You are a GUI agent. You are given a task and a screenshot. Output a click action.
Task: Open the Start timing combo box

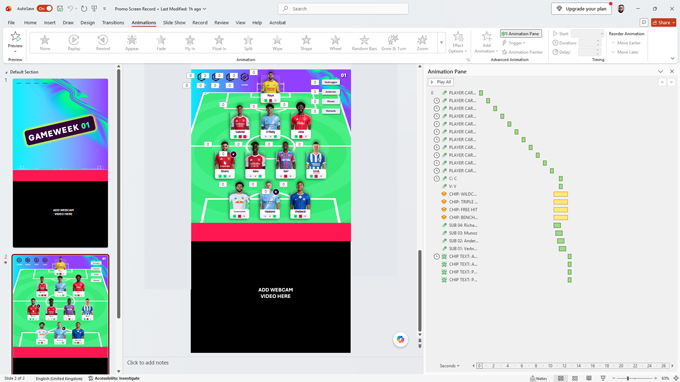(587, 33)
